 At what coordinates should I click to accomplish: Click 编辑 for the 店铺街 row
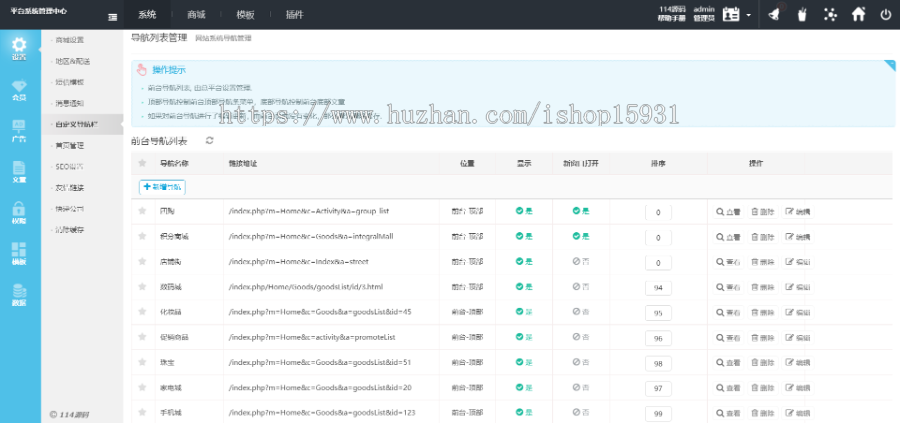point(798,262)
